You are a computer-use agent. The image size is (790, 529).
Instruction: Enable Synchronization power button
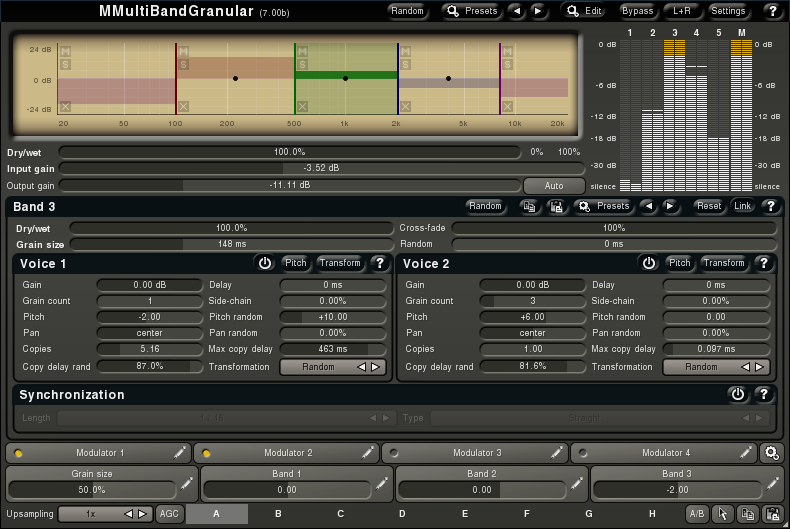(x=738, y=394)
